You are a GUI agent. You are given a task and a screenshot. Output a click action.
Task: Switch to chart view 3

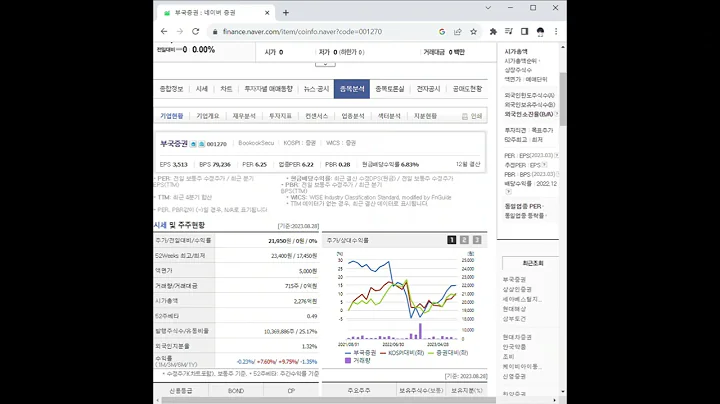tap(477, 240)
